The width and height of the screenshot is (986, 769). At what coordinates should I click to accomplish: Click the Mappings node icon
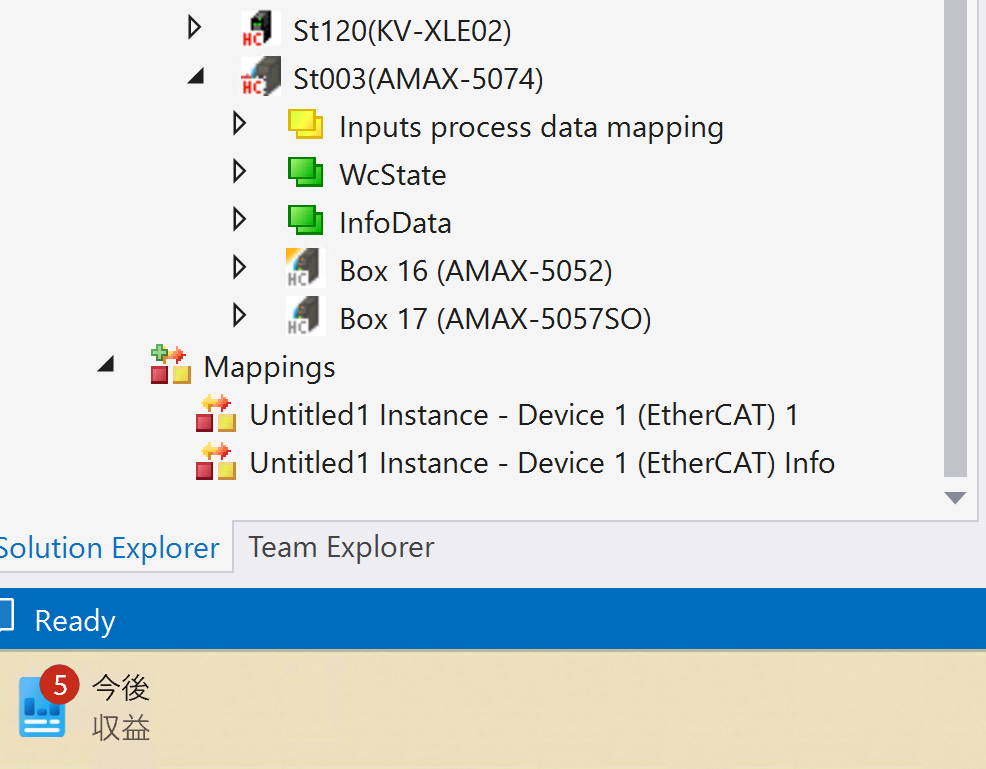click(170, 365)
